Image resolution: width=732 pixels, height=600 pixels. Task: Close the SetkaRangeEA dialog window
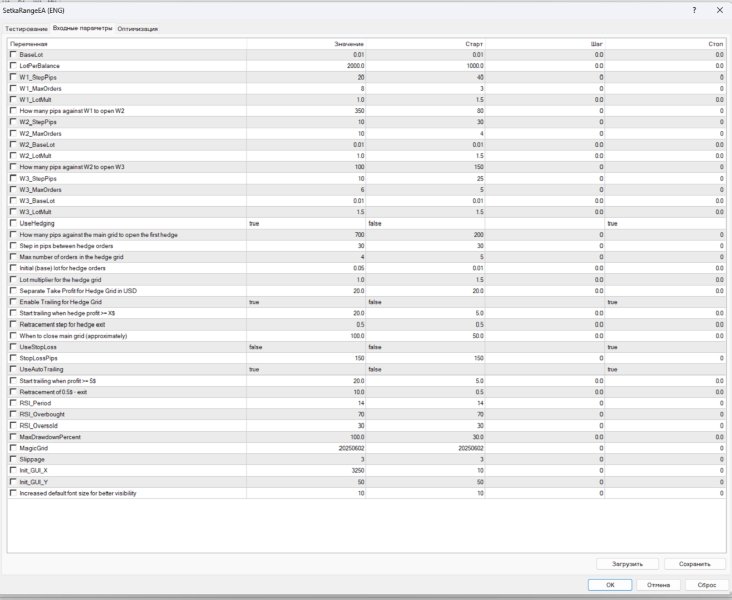(719, 10)
